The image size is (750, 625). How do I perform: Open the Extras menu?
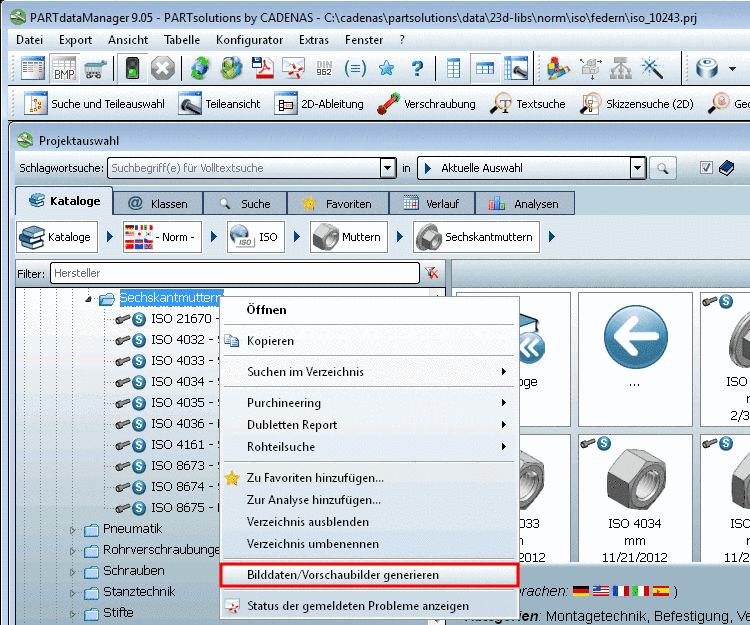(314, 40)
